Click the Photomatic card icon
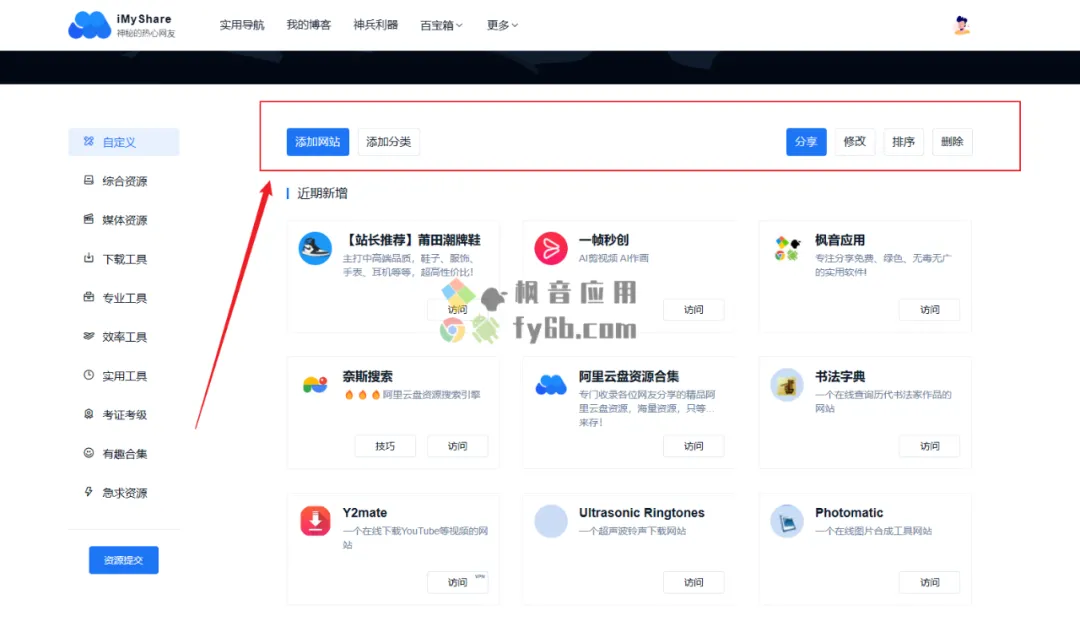Viewport: 1080px width, 621px height. [787, 520]
